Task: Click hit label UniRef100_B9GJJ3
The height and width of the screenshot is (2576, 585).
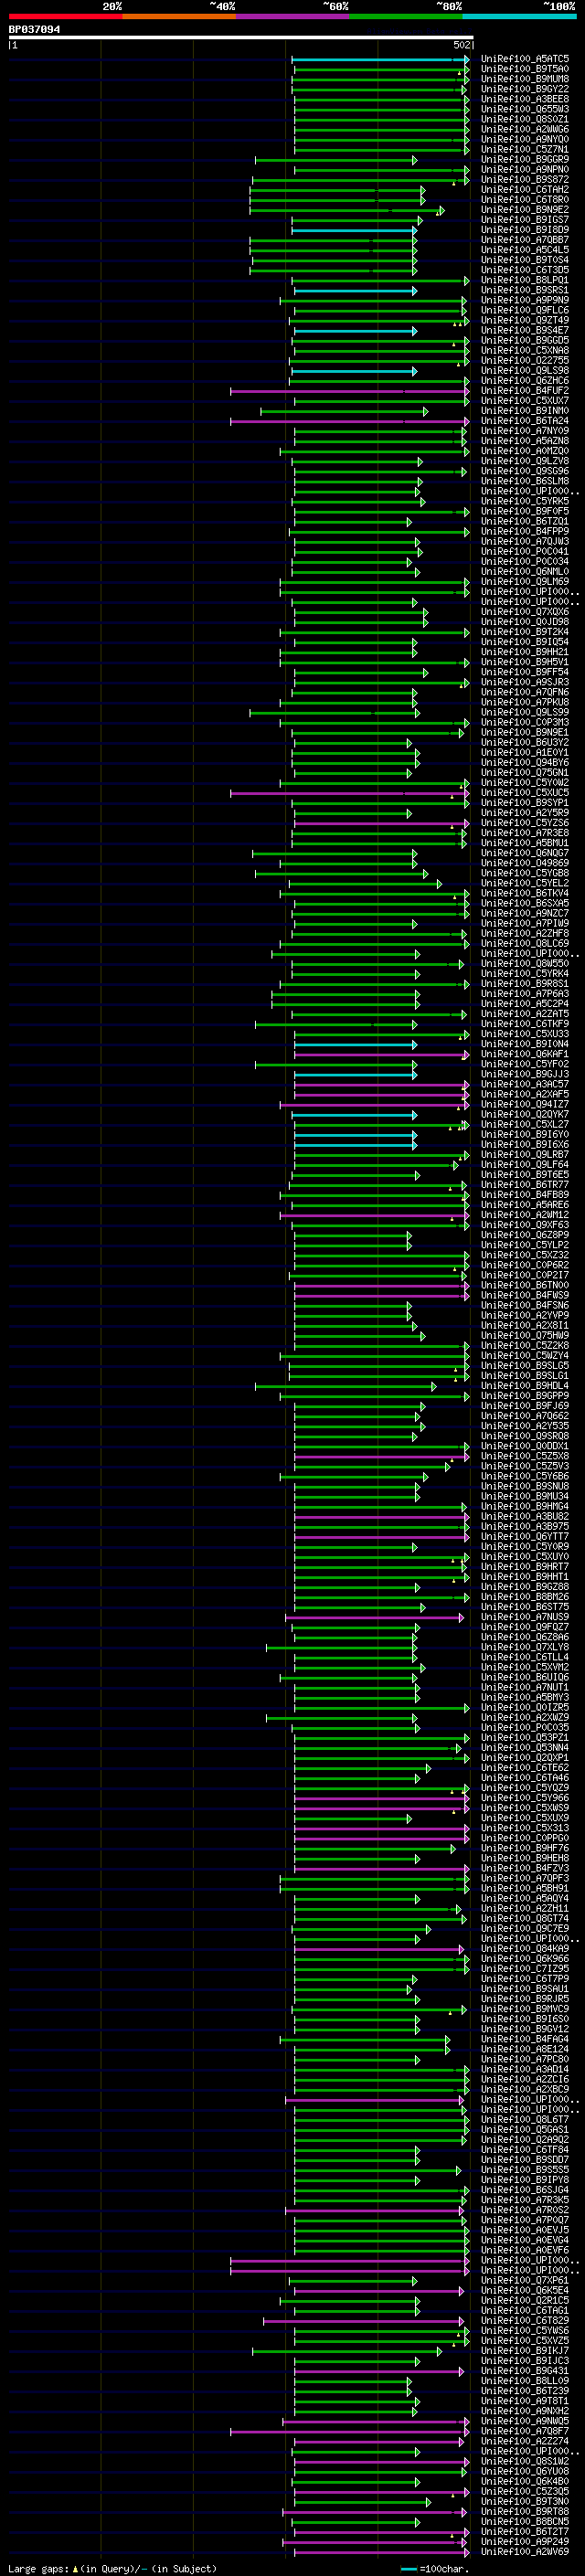Action: [x=525, y=1074]
